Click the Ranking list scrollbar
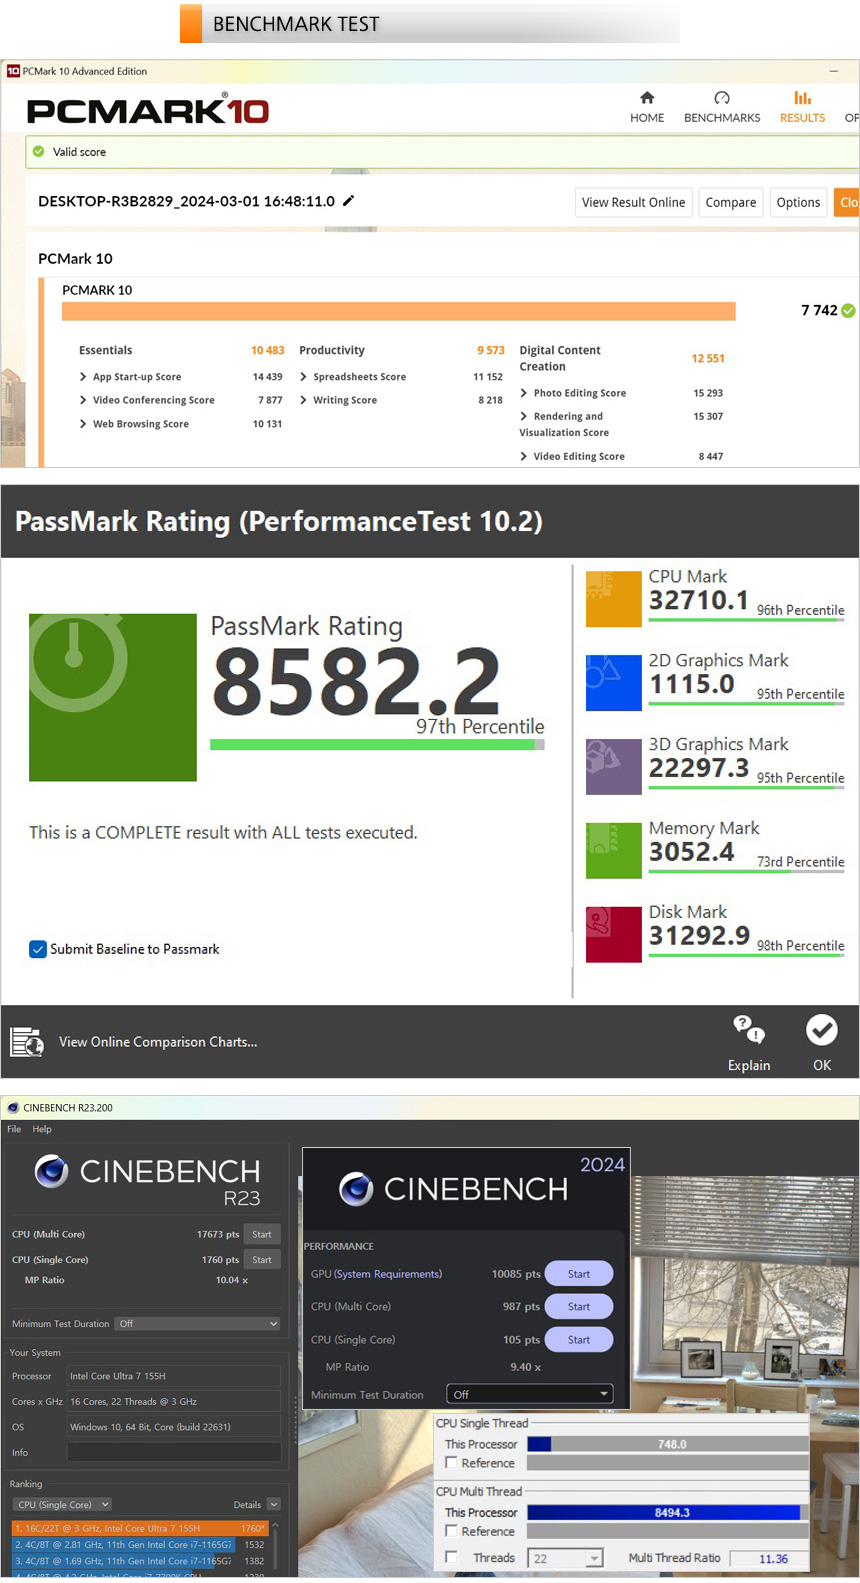Viewport: 860px width, 1583px height. tap(275, 1548)
